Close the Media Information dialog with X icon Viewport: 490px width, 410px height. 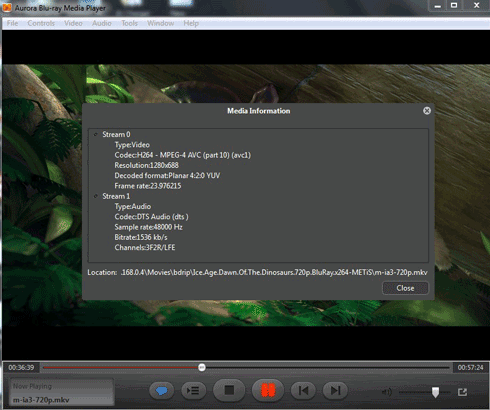click(x=427, y=111)
